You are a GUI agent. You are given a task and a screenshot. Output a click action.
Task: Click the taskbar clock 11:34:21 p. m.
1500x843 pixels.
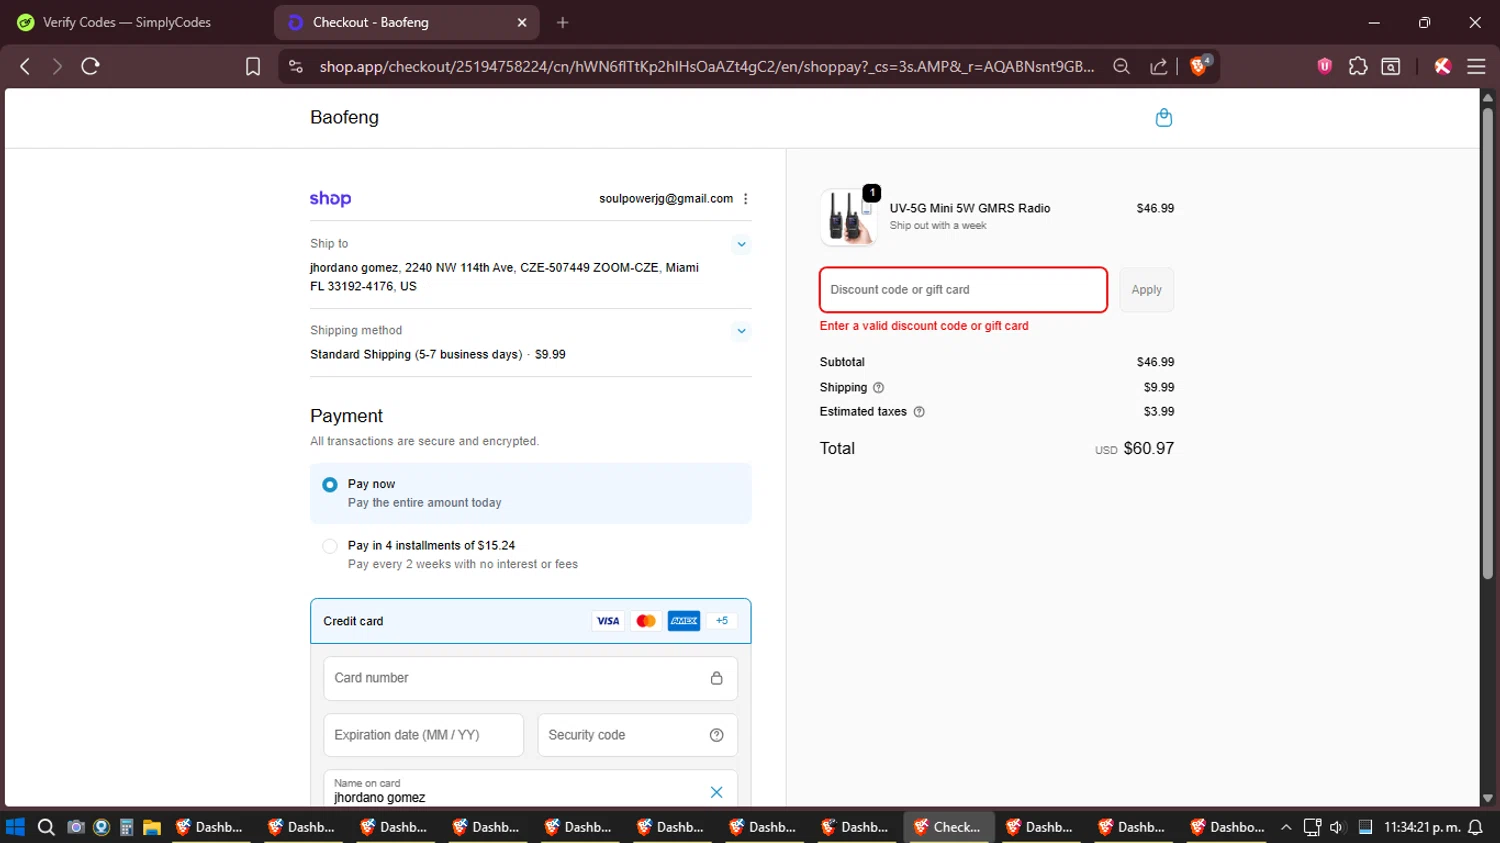(x=1422, y=827)
